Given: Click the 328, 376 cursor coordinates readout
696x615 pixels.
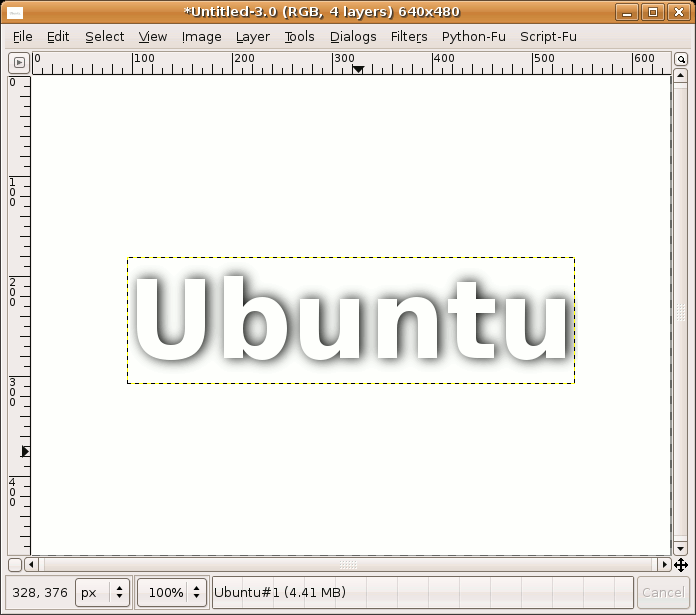Looking at the screenshot, I should pos(40,592).
